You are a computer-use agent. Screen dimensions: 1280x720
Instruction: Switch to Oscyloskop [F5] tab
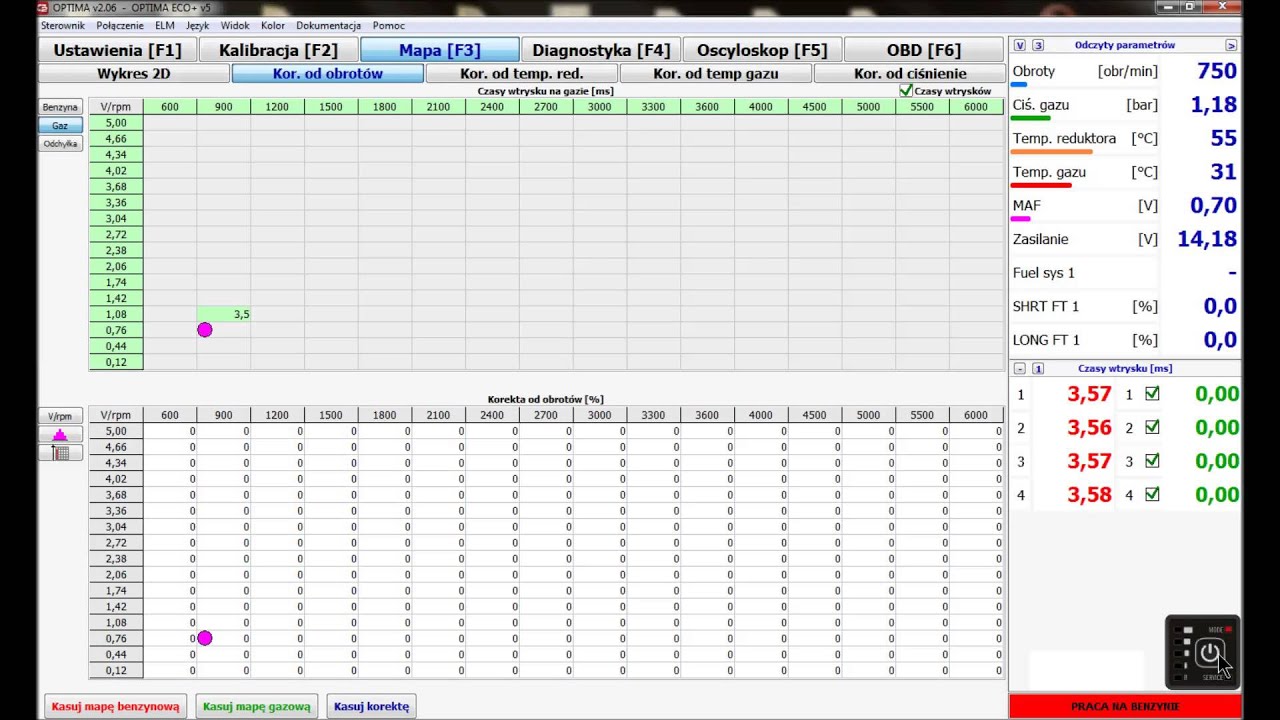pyautogui.click(x=762, y=50)
